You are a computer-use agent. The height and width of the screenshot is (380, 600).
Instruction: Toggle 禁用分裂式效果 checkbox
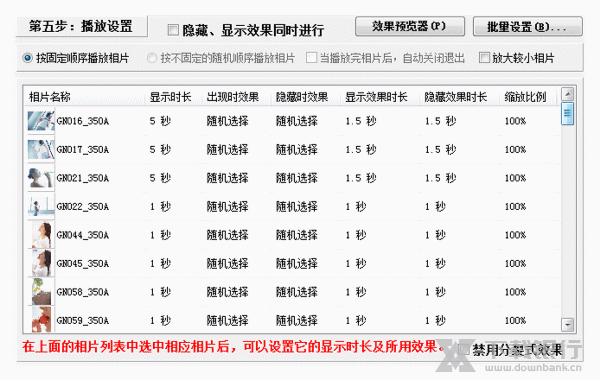click(464, 349)
